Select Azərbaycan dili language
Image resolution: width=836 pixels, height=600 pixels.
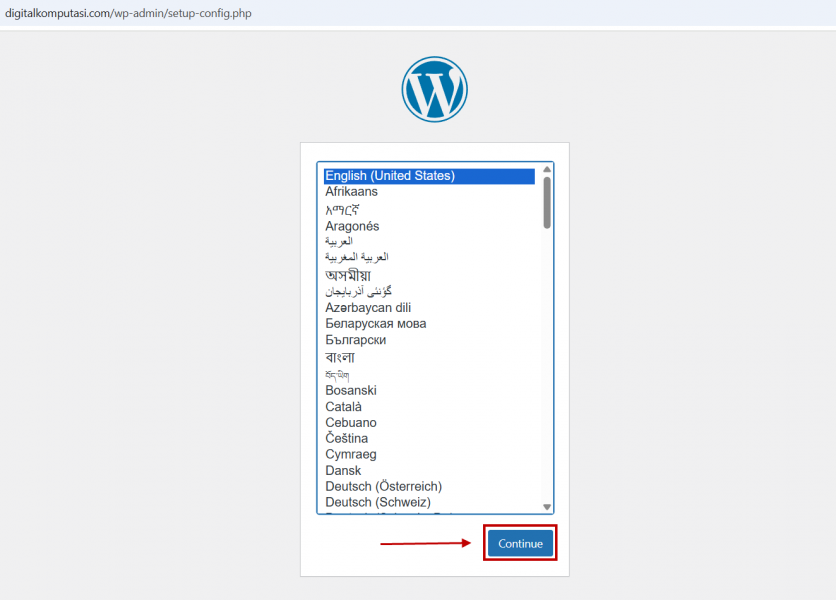tap(429, 308)
